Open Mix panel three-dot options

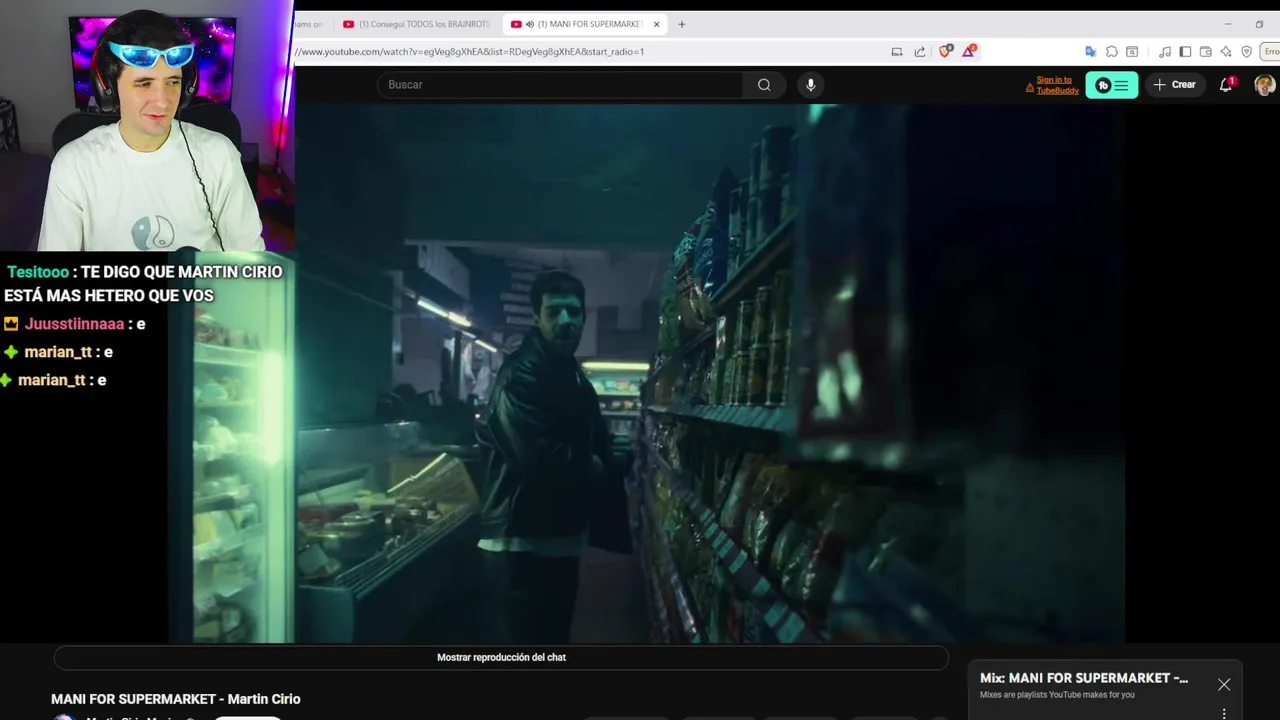point(1224,714)
